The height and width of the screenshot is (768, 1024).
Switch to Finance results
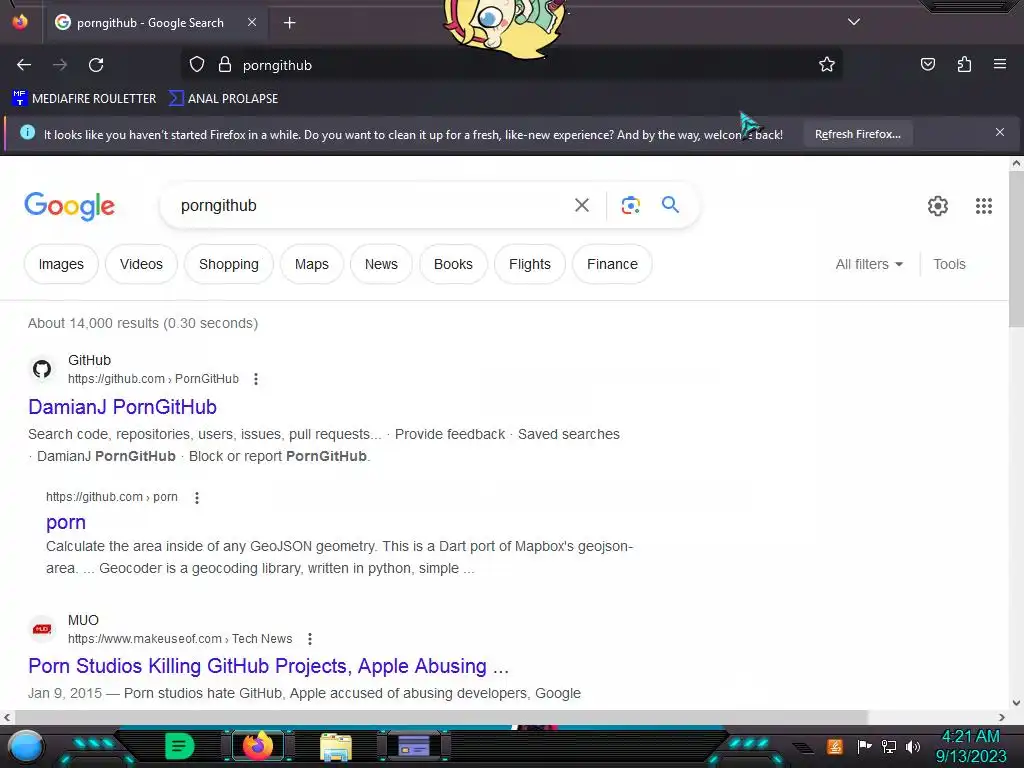click(612, 264)
